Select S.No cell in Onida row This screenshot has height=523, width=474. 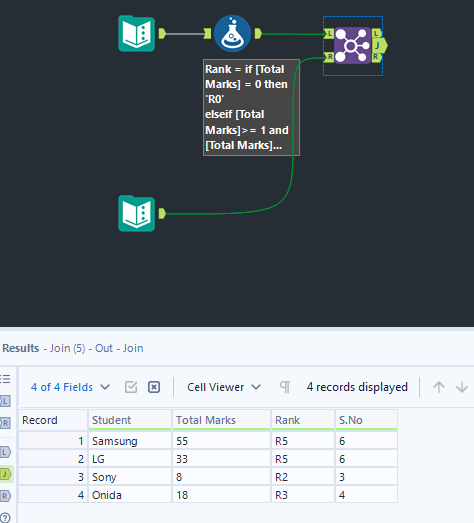pos(366,495)
